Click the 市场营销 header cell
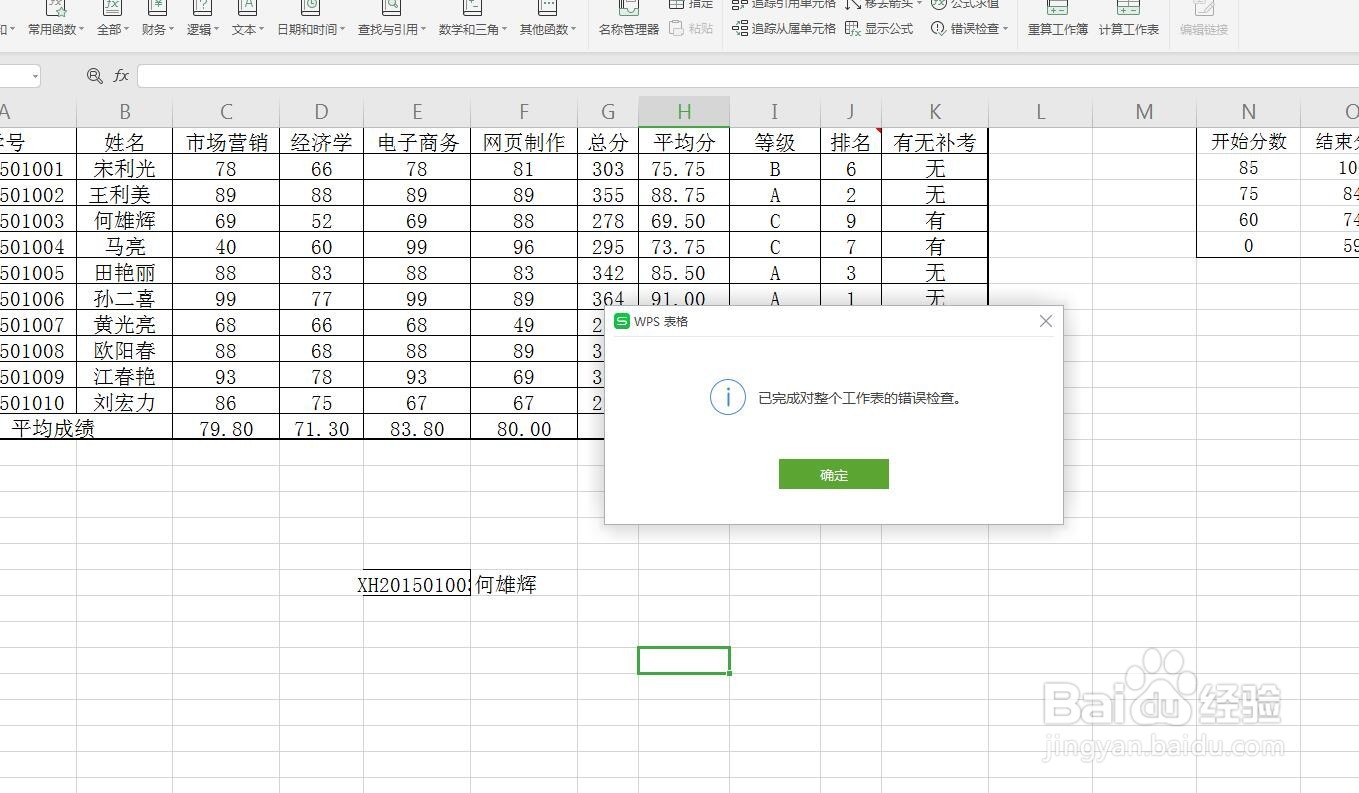1359x793 pixels. 226,142
